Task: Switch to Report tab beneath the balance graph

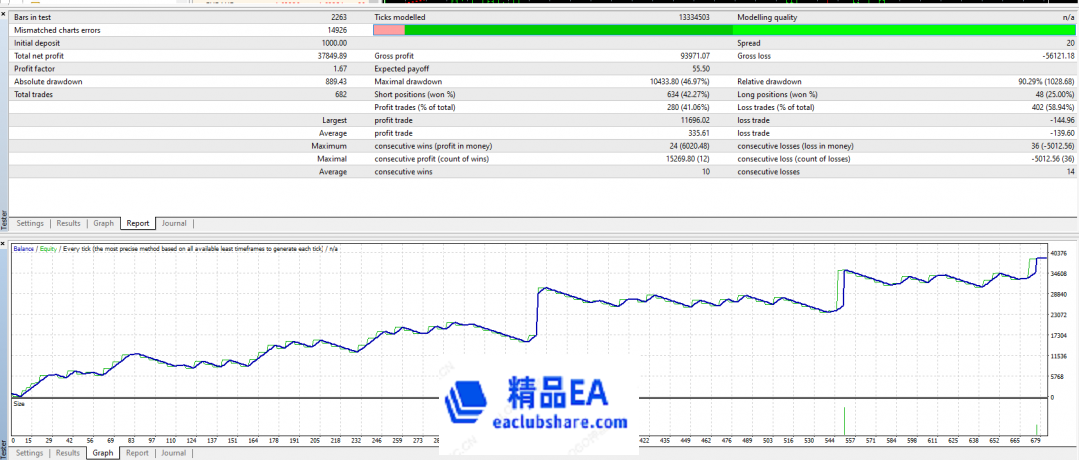Action: pyautogui.click(x=138, y=453)
